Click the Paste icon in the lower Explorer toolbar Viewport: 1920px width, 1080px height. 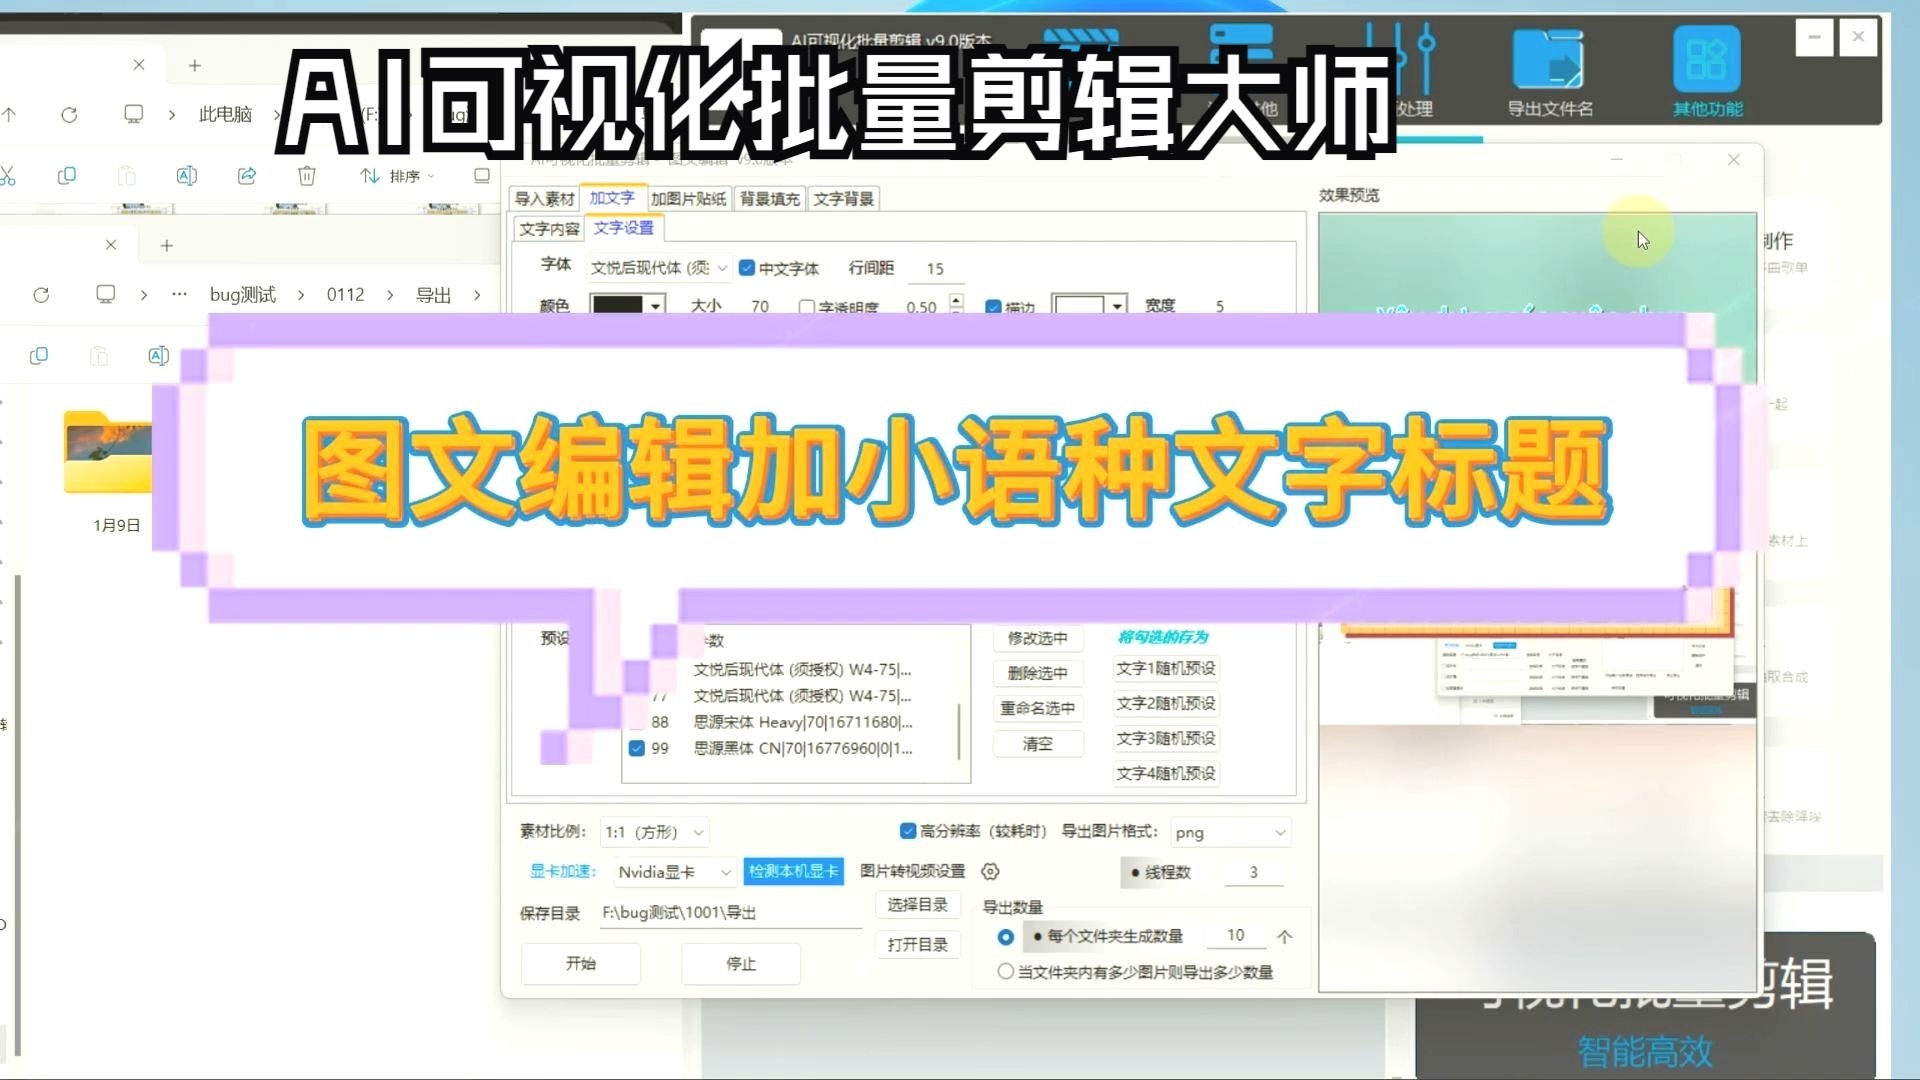pyautogui.click(x=99, y=356)
